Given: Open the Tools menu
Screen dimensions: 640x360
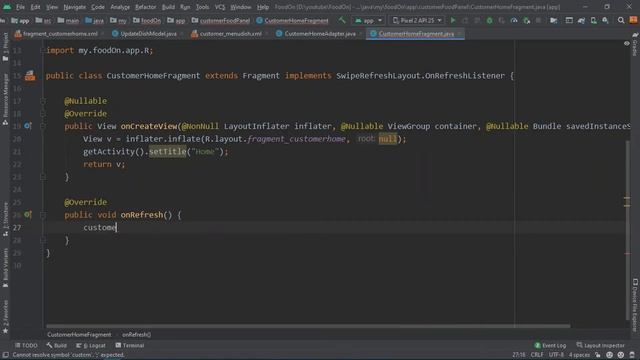Looking at the screenshot, I should pyautogui.click(x=202, y=7).
